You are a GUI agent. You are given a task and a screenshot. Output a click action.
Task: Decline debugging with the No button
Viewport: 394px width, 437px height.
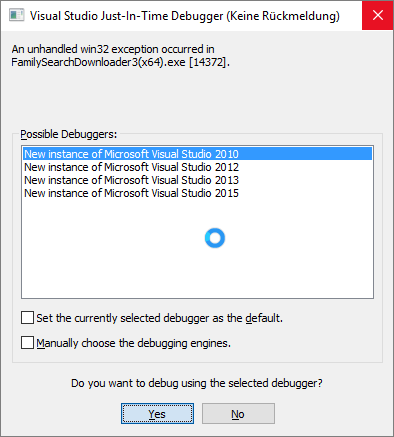[238, 414]
